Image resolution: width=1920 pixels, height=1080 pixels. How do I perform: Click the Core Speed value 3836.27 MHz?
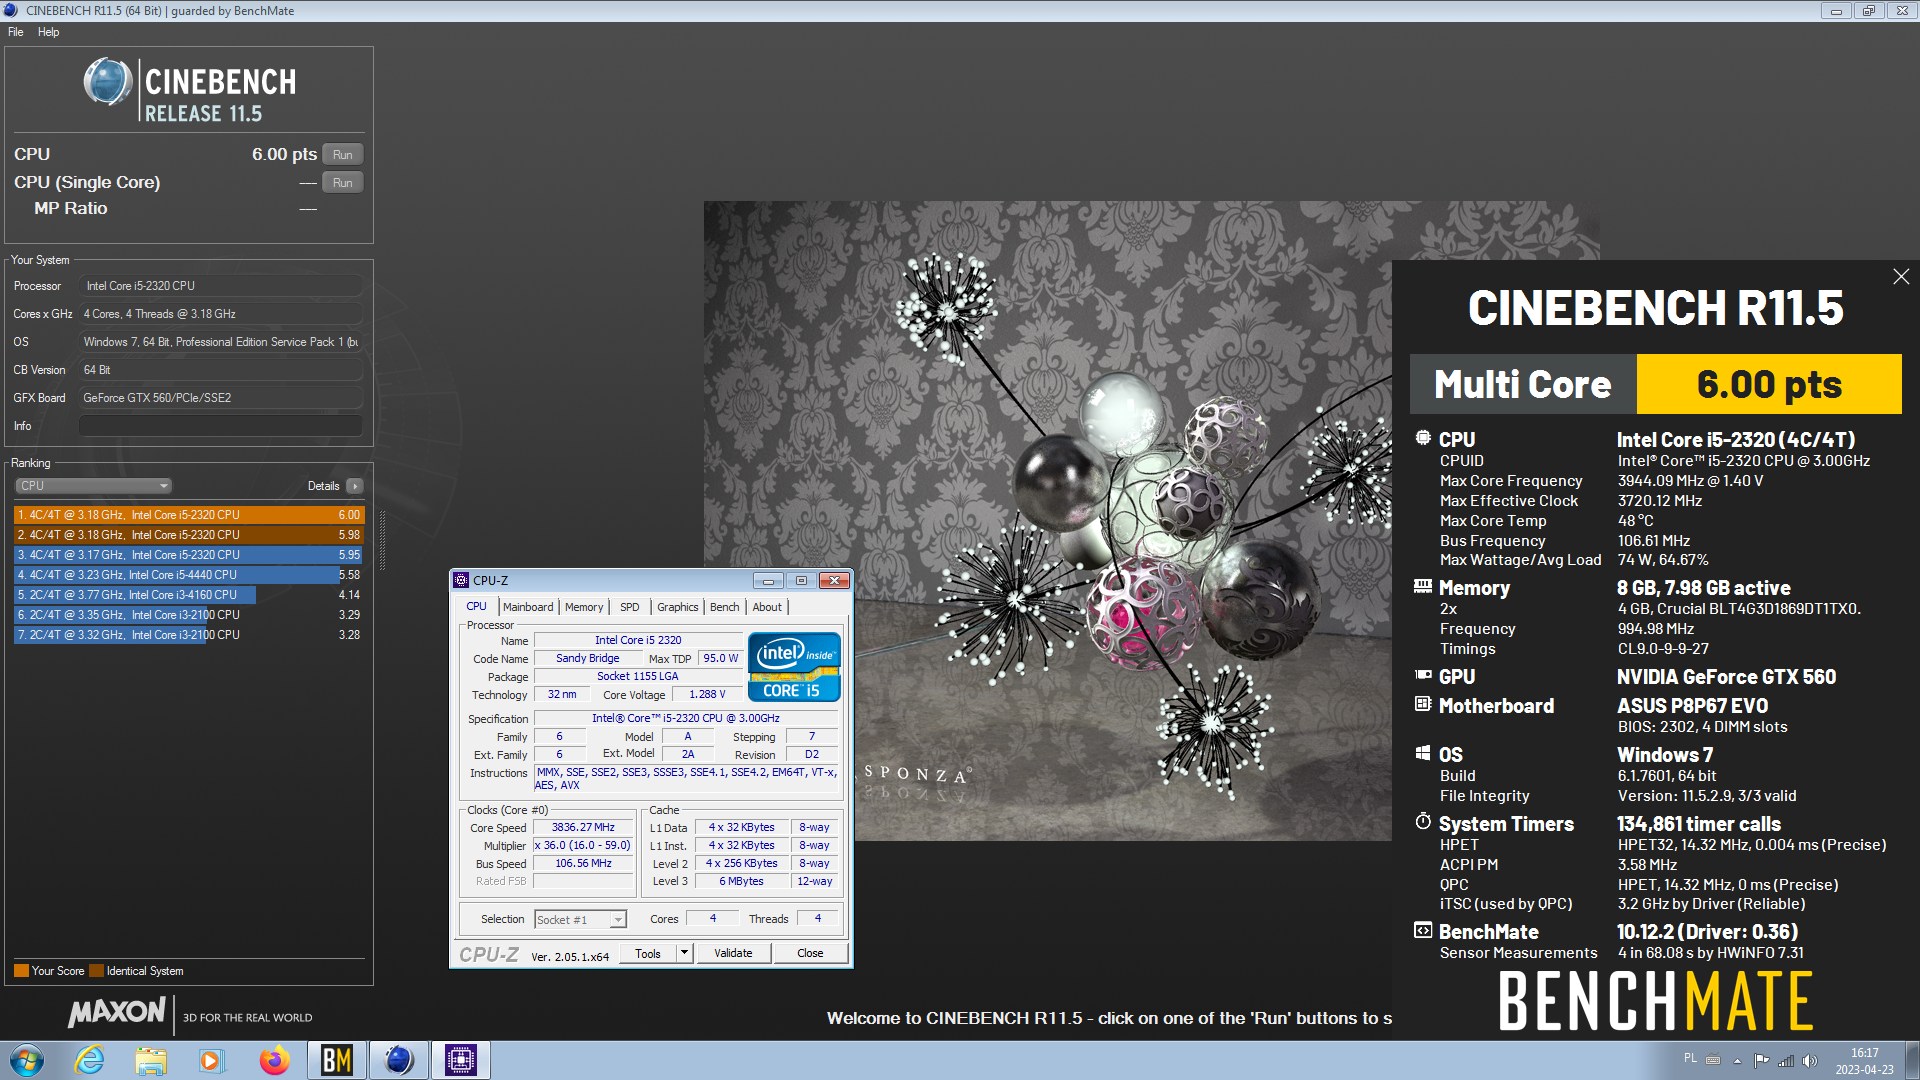click(x=583, y=828)
